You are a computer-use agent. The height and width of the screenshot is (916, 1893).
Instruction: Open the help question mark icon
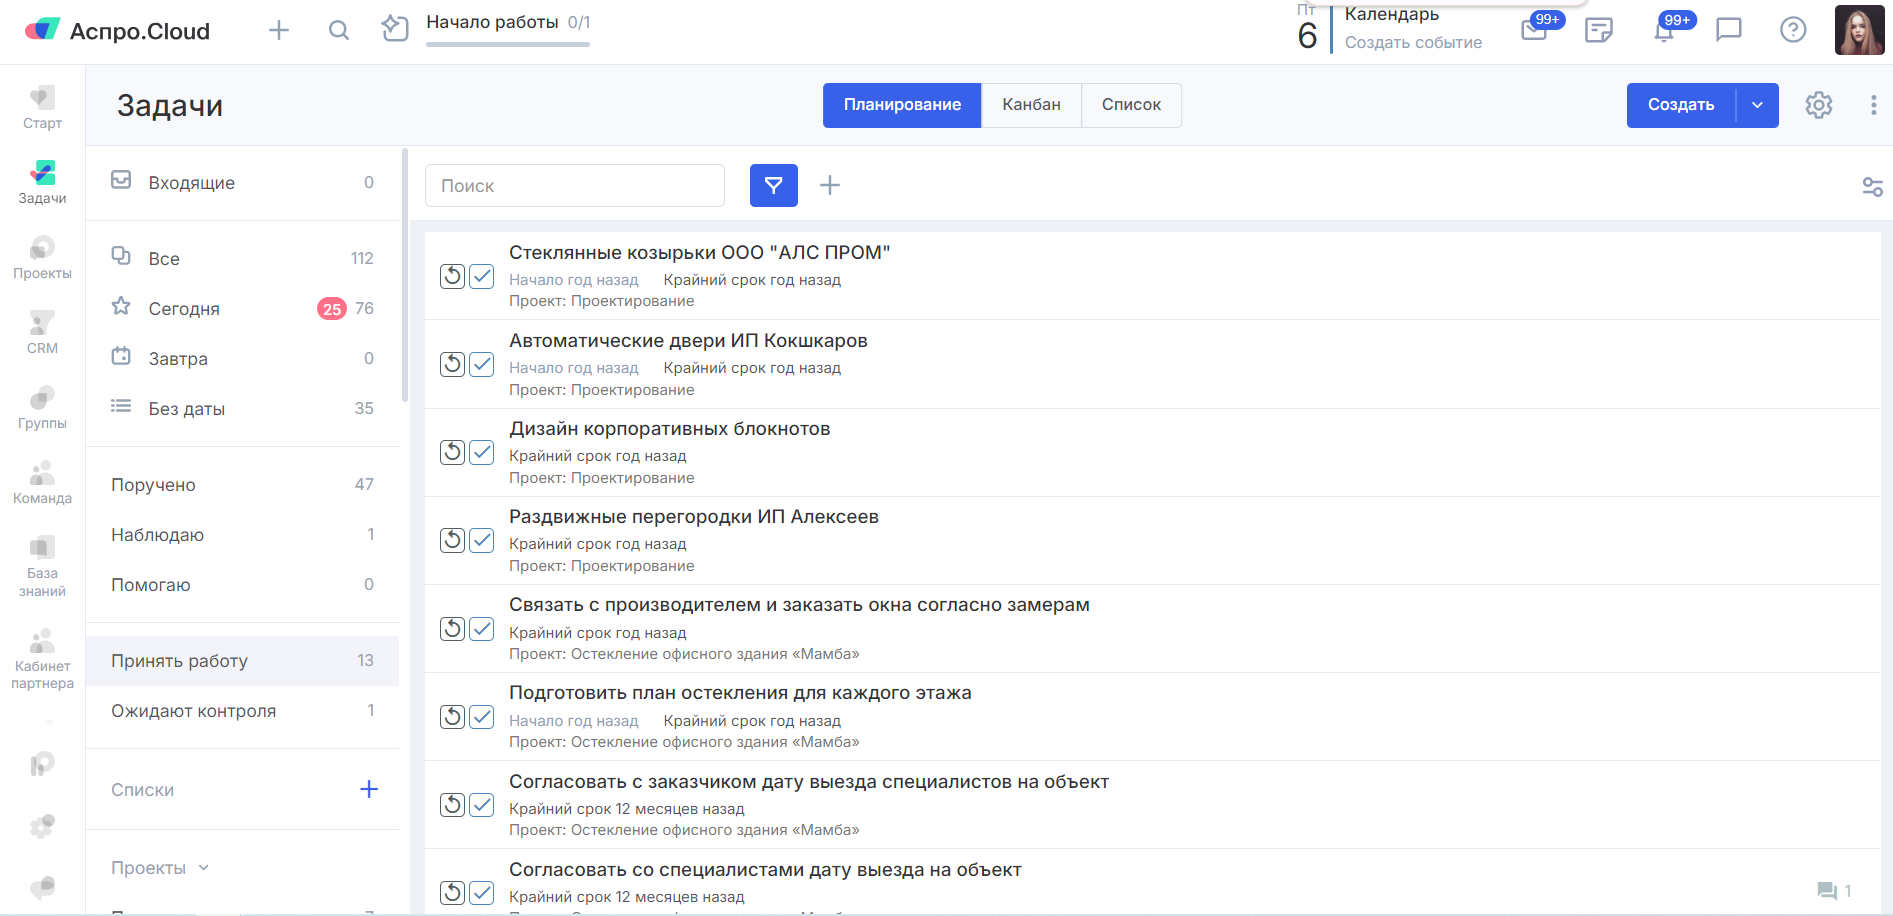[1793, 30]
